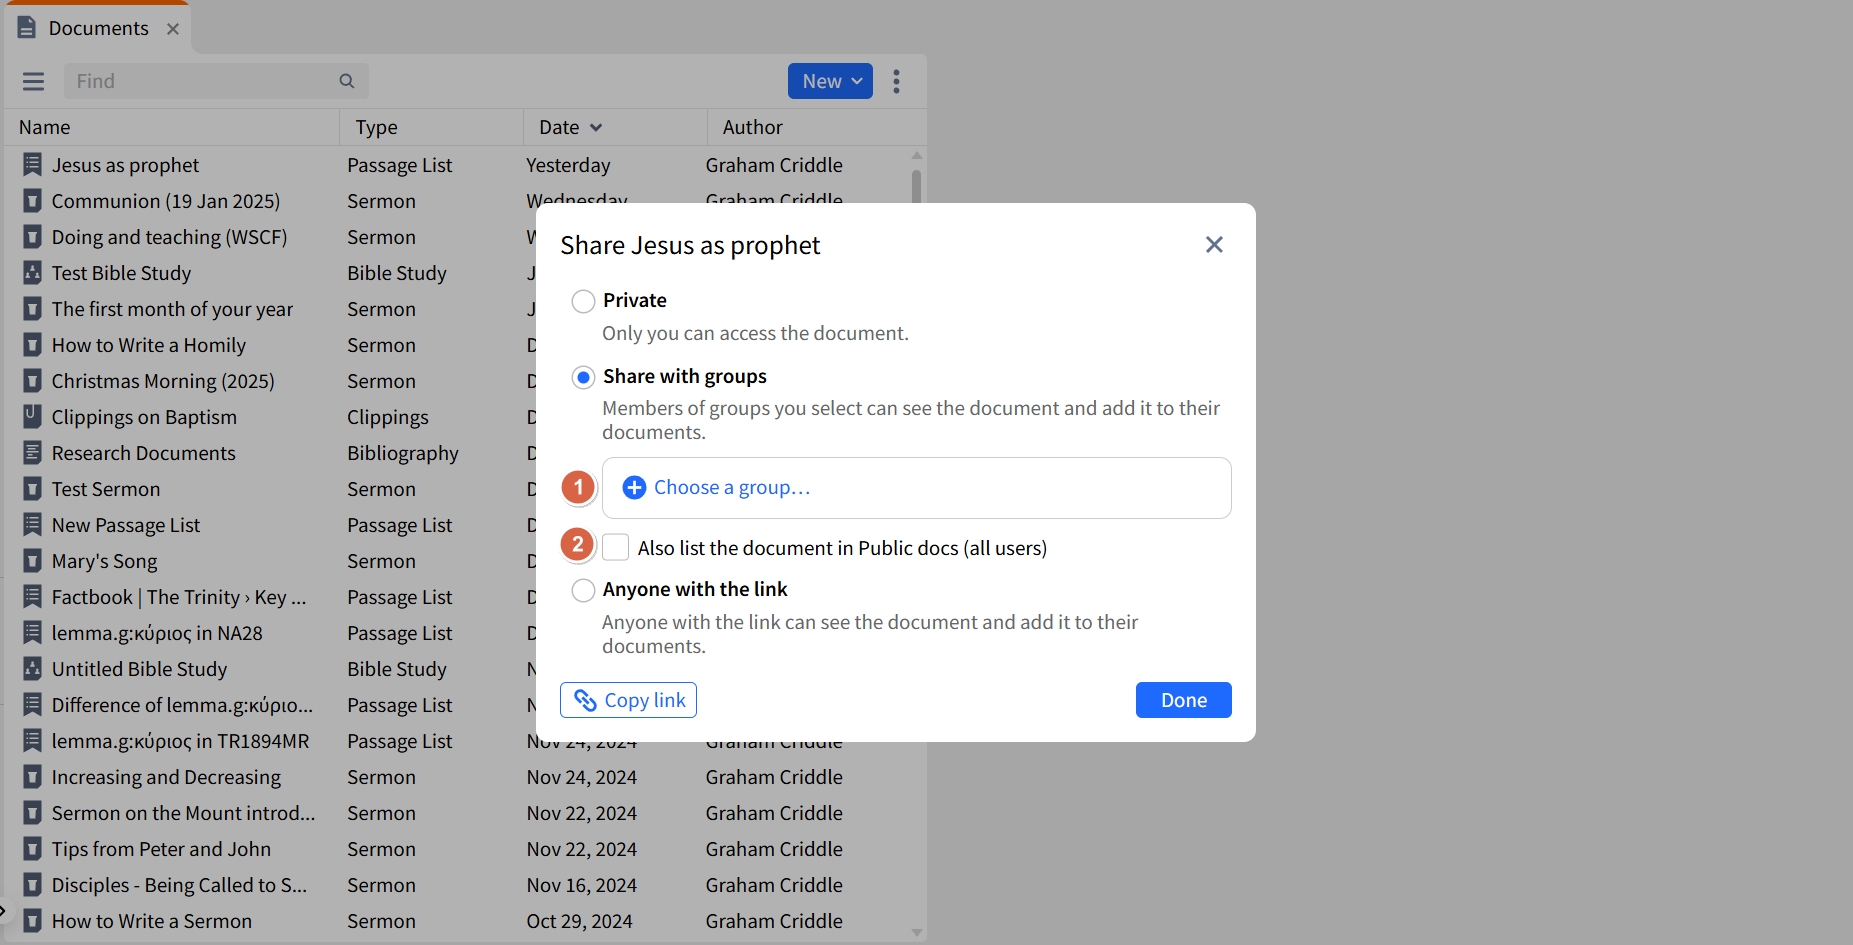Click the Clippings type cell
This screenshot has width=1853, height=945.
pos(388,417)
